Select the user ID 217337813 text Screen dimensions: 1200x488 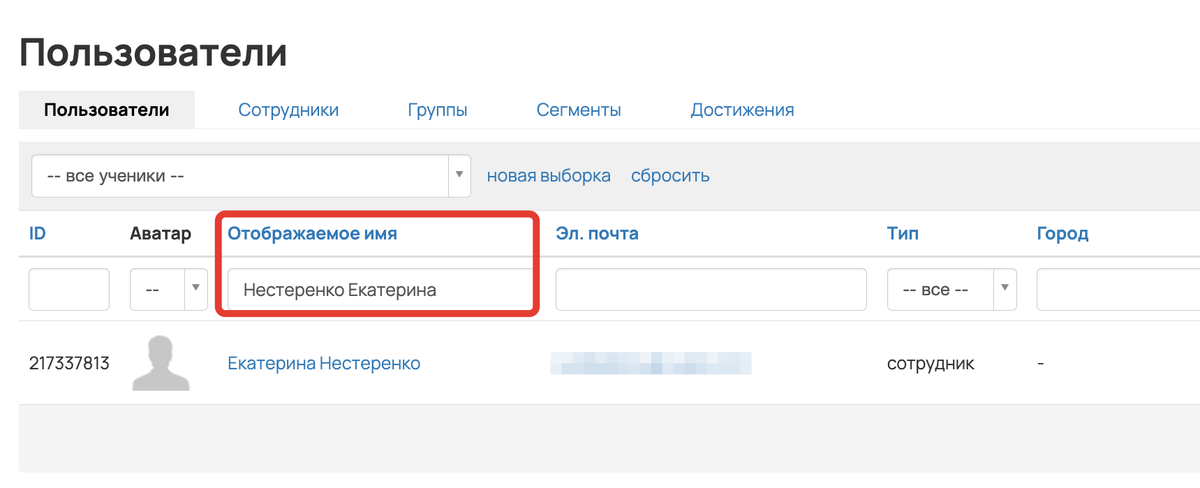[x=69, y=364]
